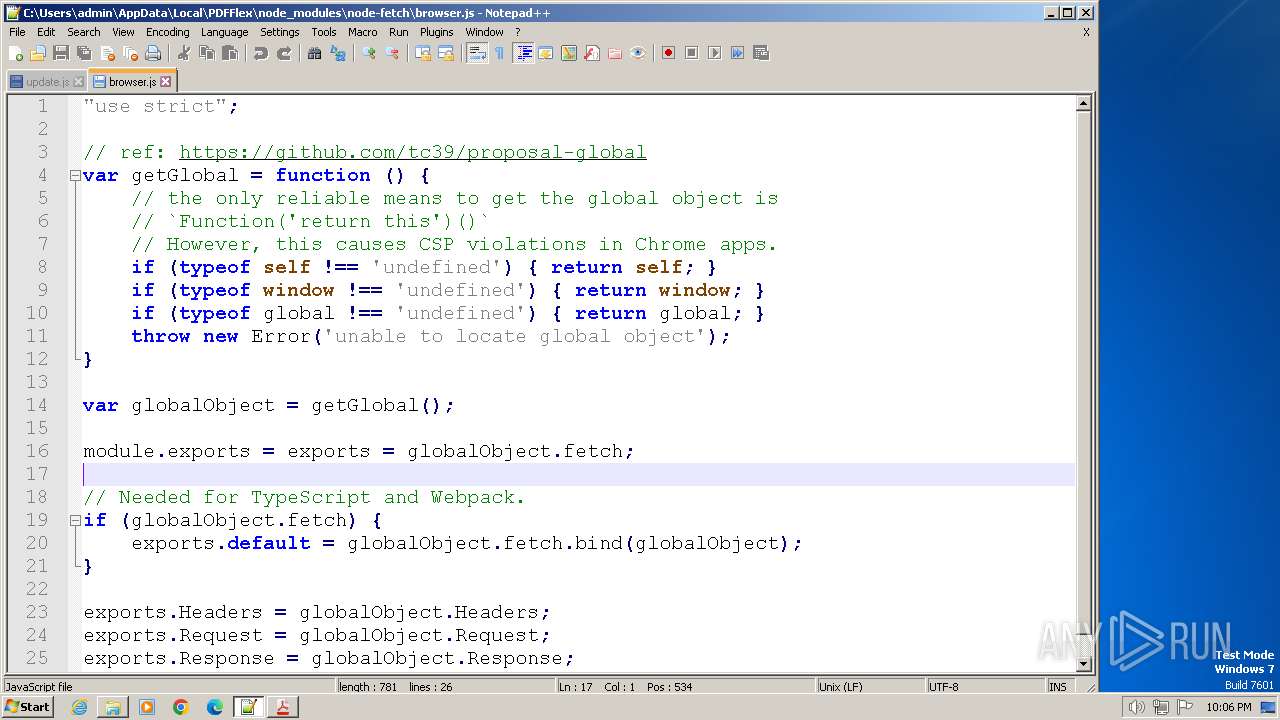Open the PDF app taskbar icon
Screen dimensions: 1280x720
click(283, 707)
